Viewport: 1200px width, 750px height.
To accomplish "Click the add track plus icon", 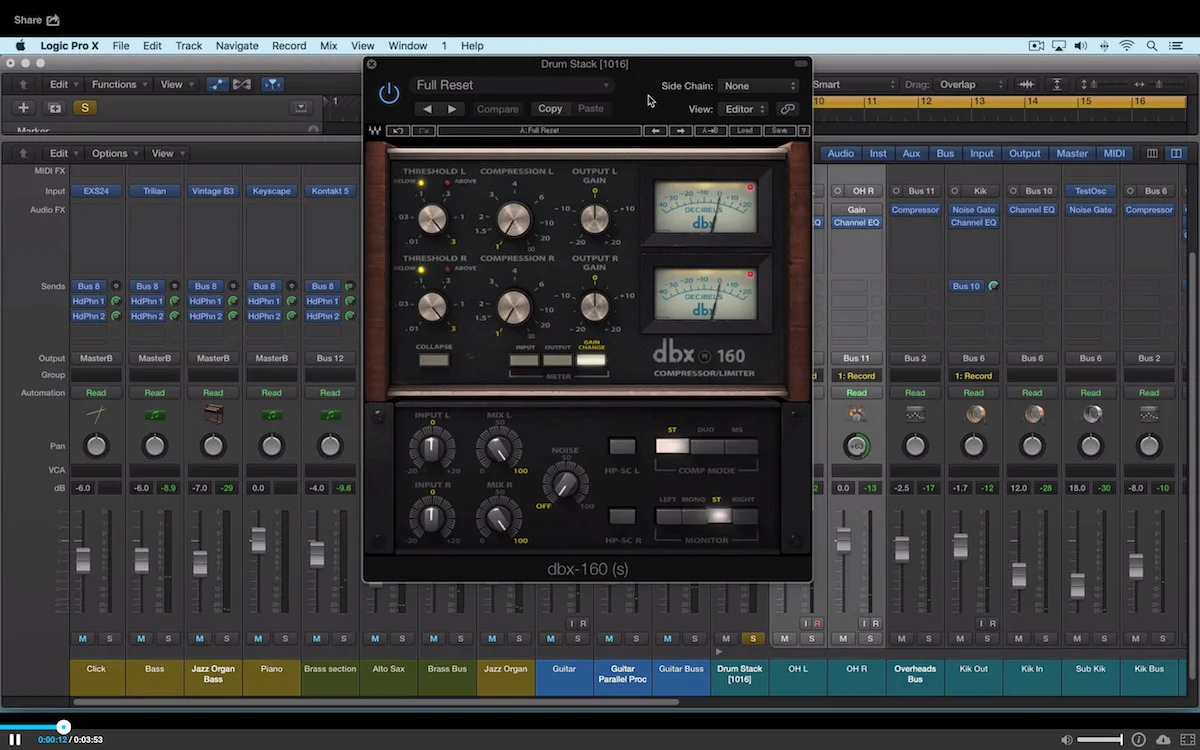I will (22, 107).
